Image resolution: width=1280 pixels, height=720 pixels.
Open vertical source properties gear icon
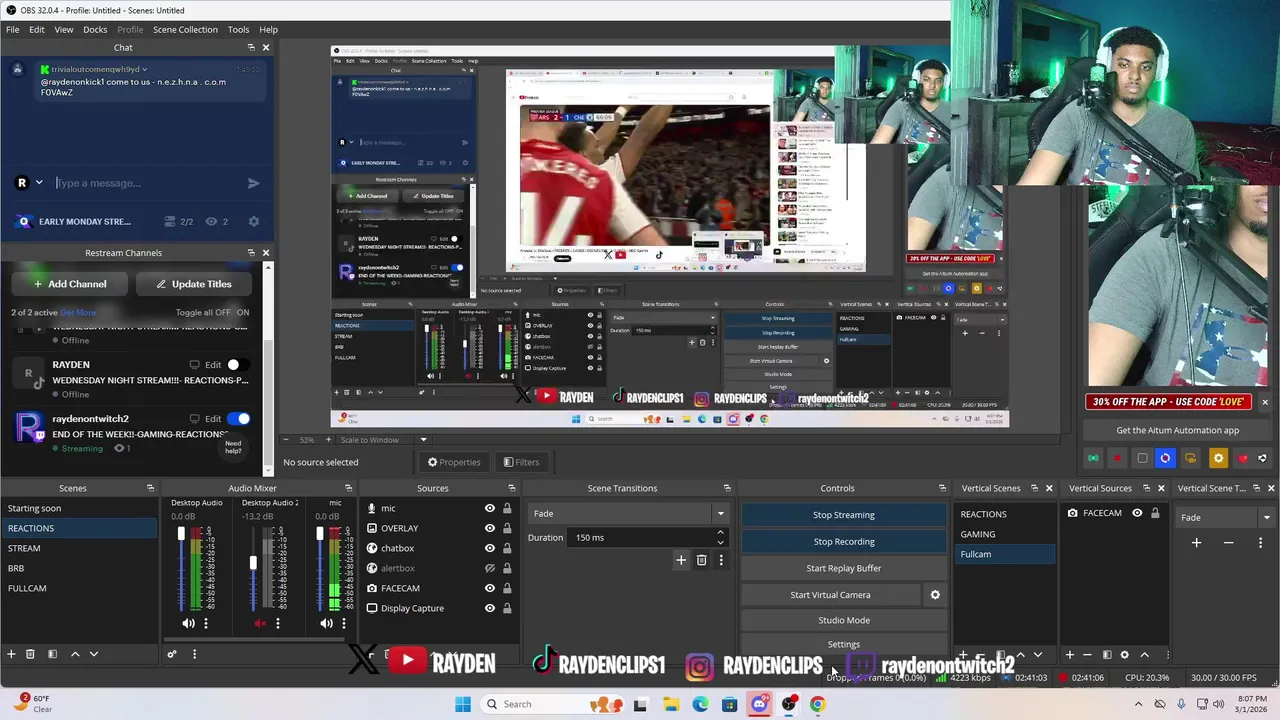click(1124, 655)
